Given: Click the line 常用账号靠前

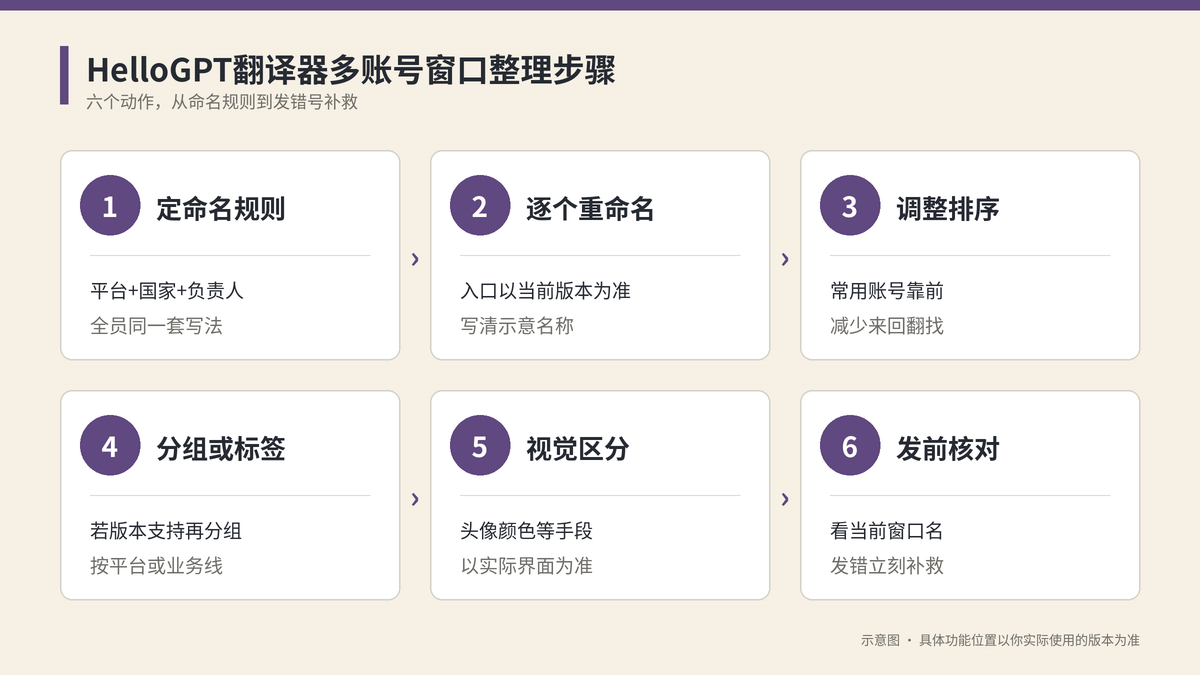Looking at the screenshot, I should [x=887, y=291].
